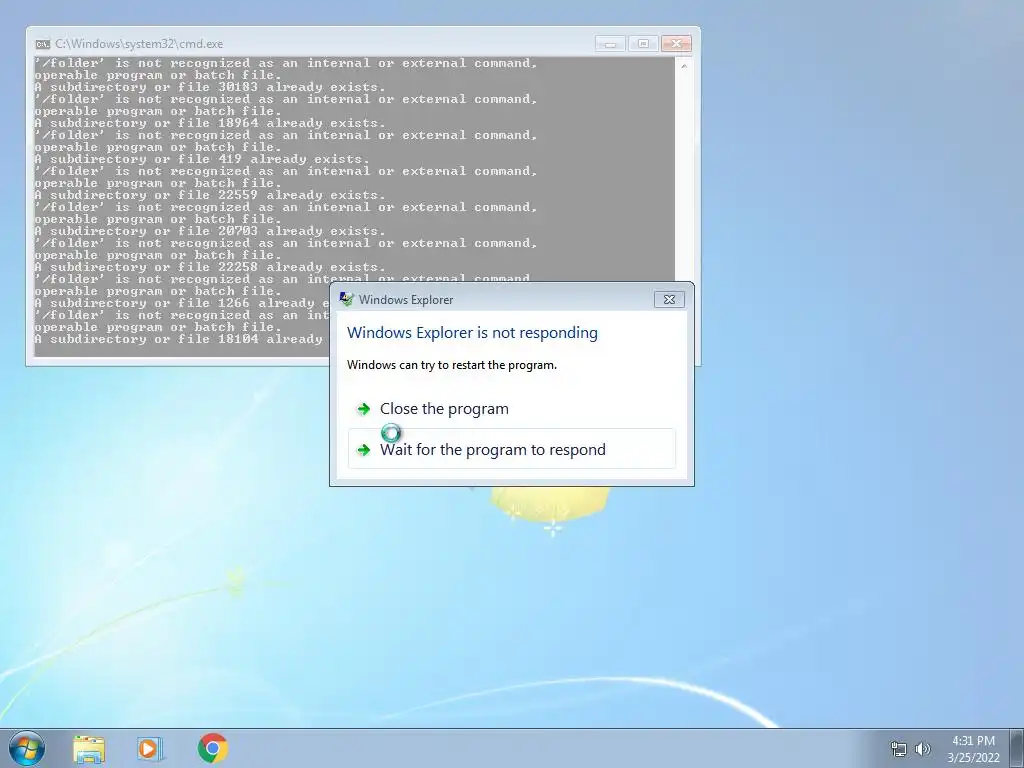The width and height of the screenshot is (1024, 768).
Task: Open the volume speaker tray icon
Action: pos(922,749)
